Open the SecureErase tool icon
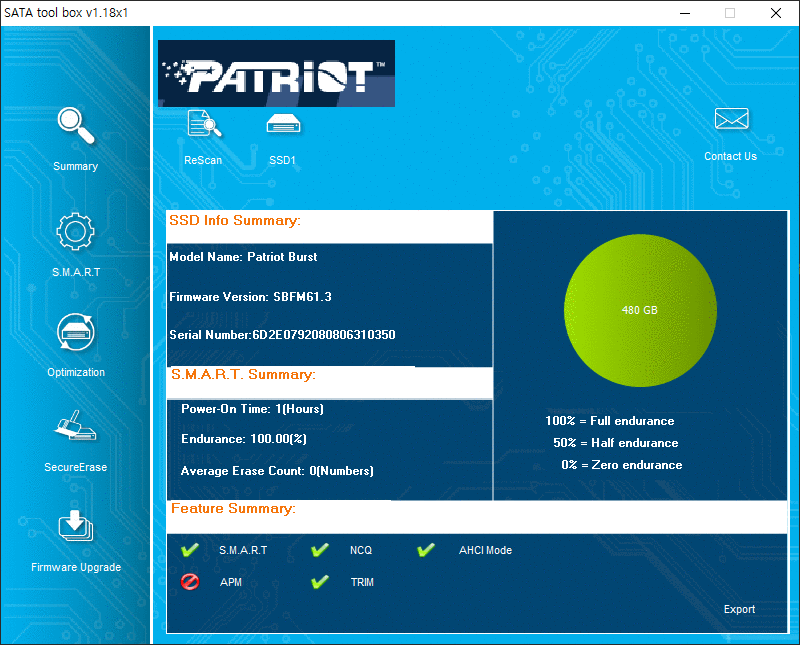Image resolution: width=800 pixels, height=645 pixels. point(75,428)
